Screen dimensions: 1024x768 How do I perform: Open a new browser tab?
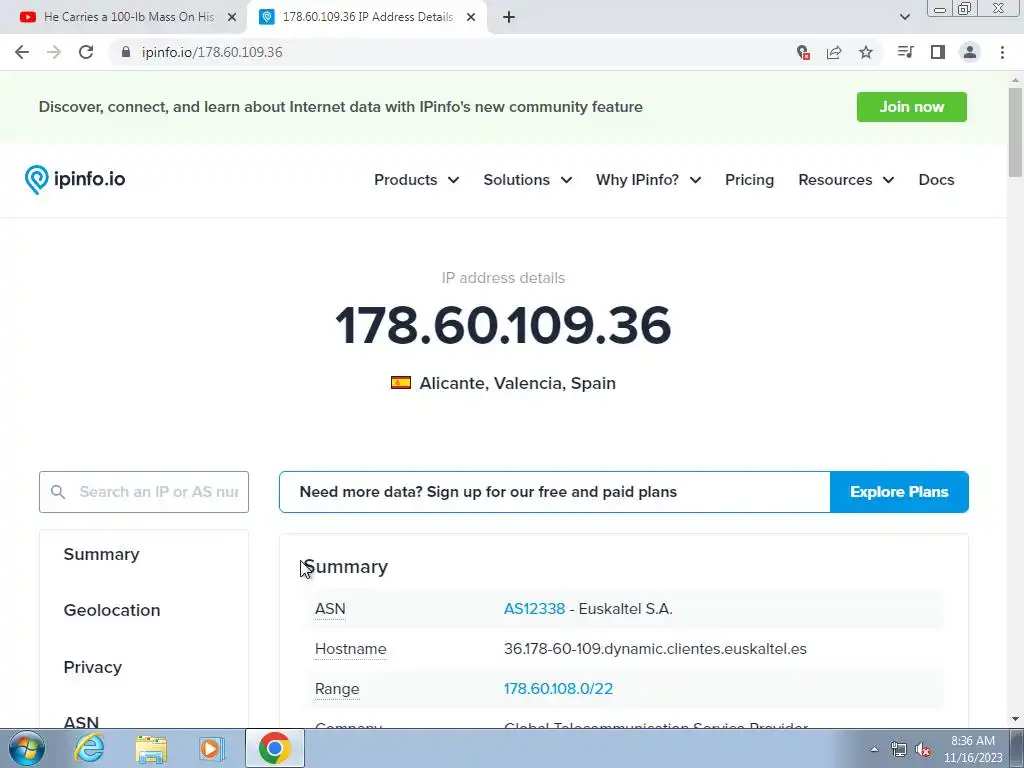click(509, 18)
